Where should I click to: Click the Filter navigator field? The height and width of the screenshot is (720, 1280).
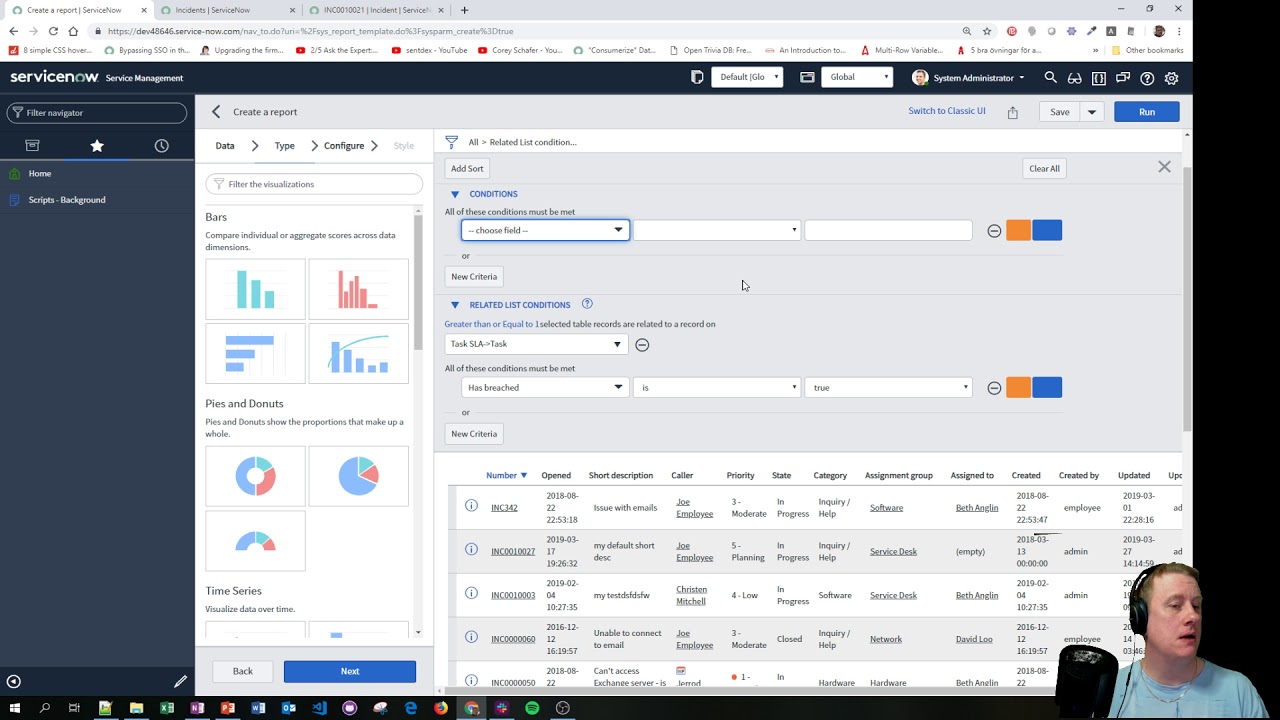(x=97, y=113)
